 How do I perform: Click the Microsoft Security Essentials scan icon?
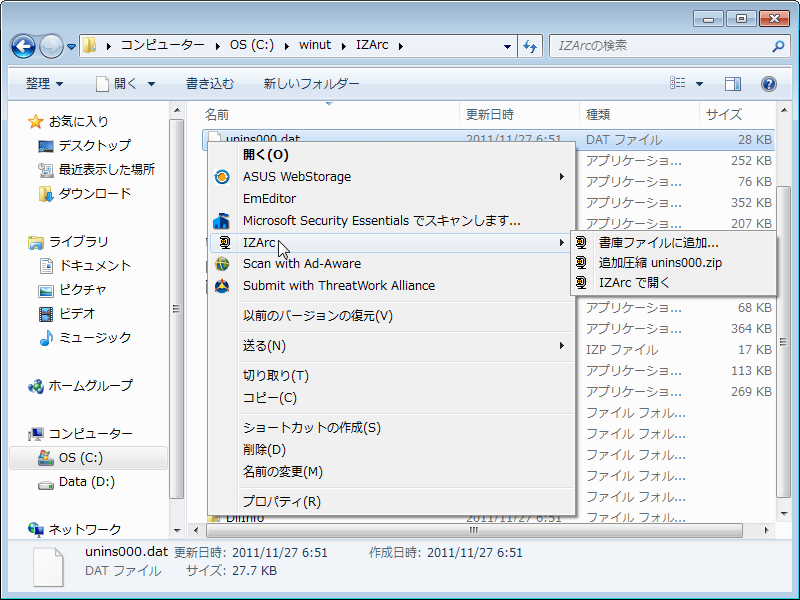coord(221,221)
